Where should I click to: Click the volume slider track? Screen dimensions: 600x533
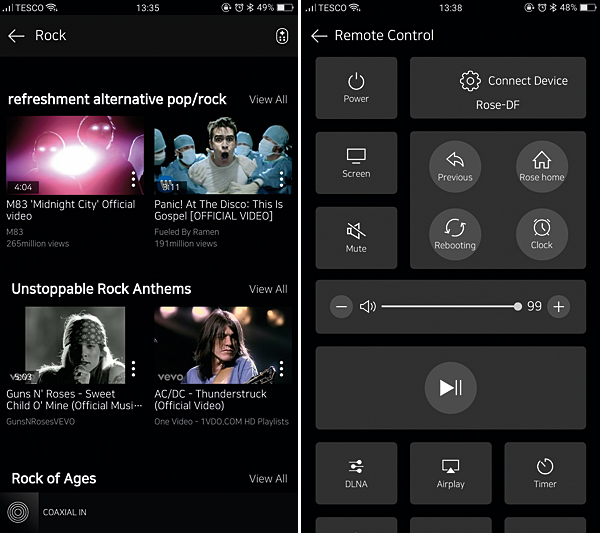coord(451,306)
